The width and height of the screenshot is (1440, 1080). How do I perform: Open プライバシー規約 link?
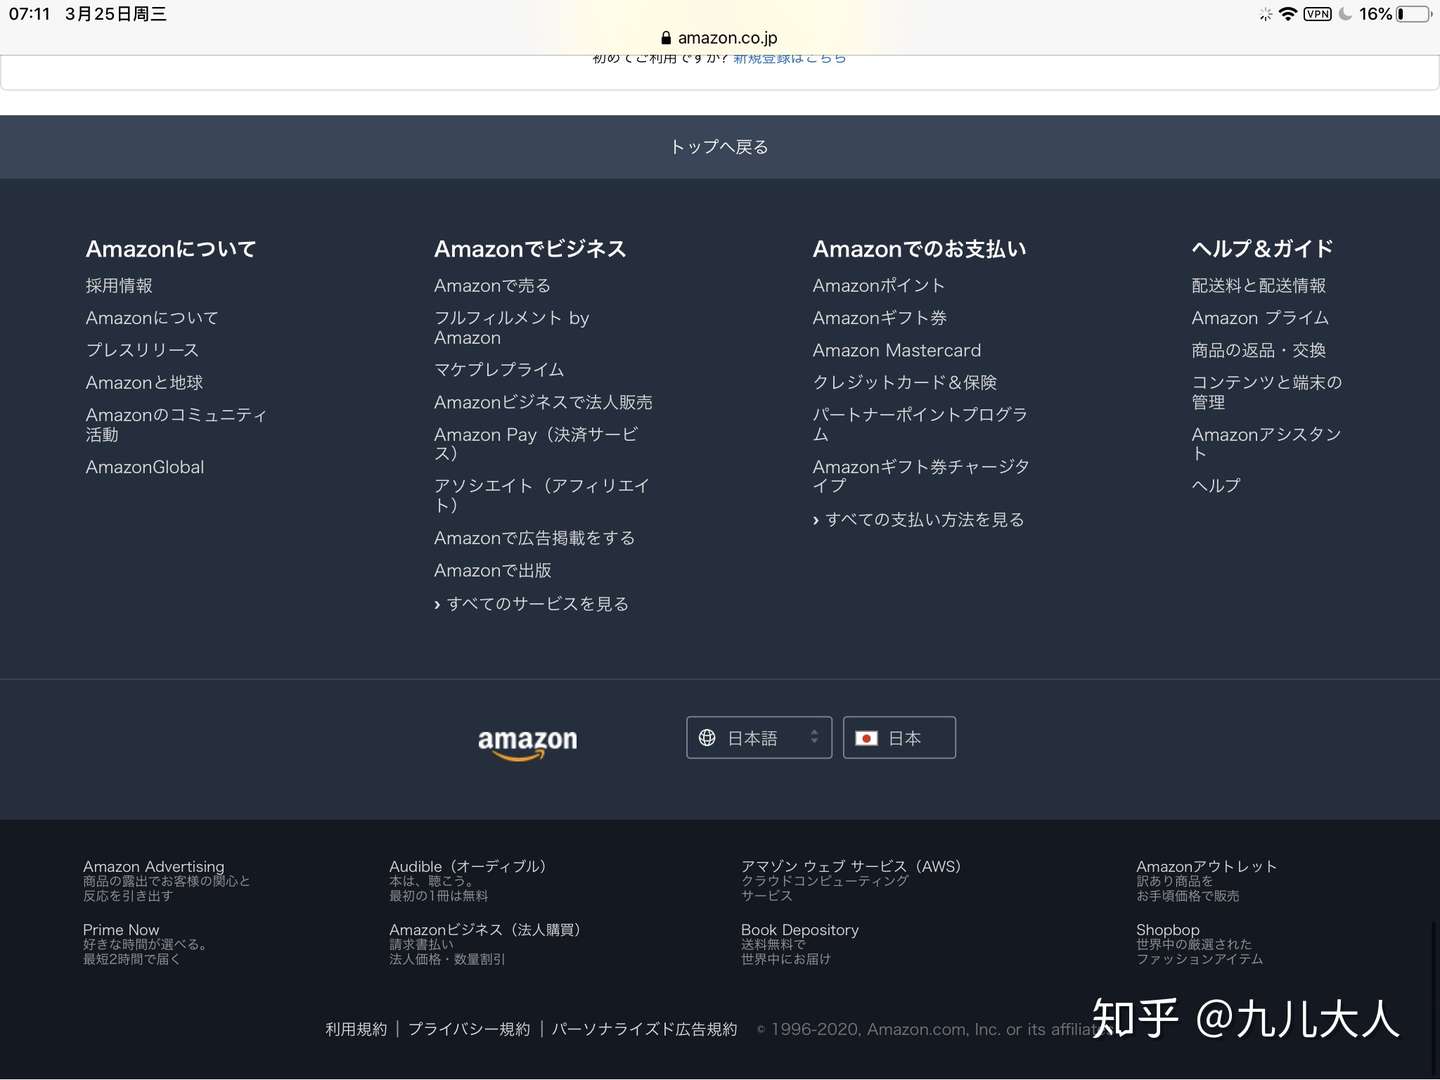pos(469,1029)
